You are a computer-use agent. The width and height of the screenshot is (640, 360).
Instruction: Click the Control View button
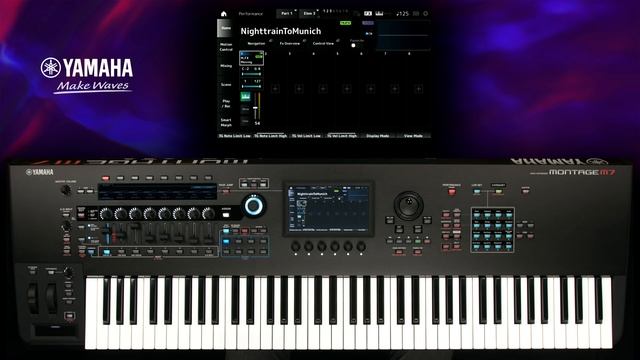pyautogui.click(x=323, y=43)
